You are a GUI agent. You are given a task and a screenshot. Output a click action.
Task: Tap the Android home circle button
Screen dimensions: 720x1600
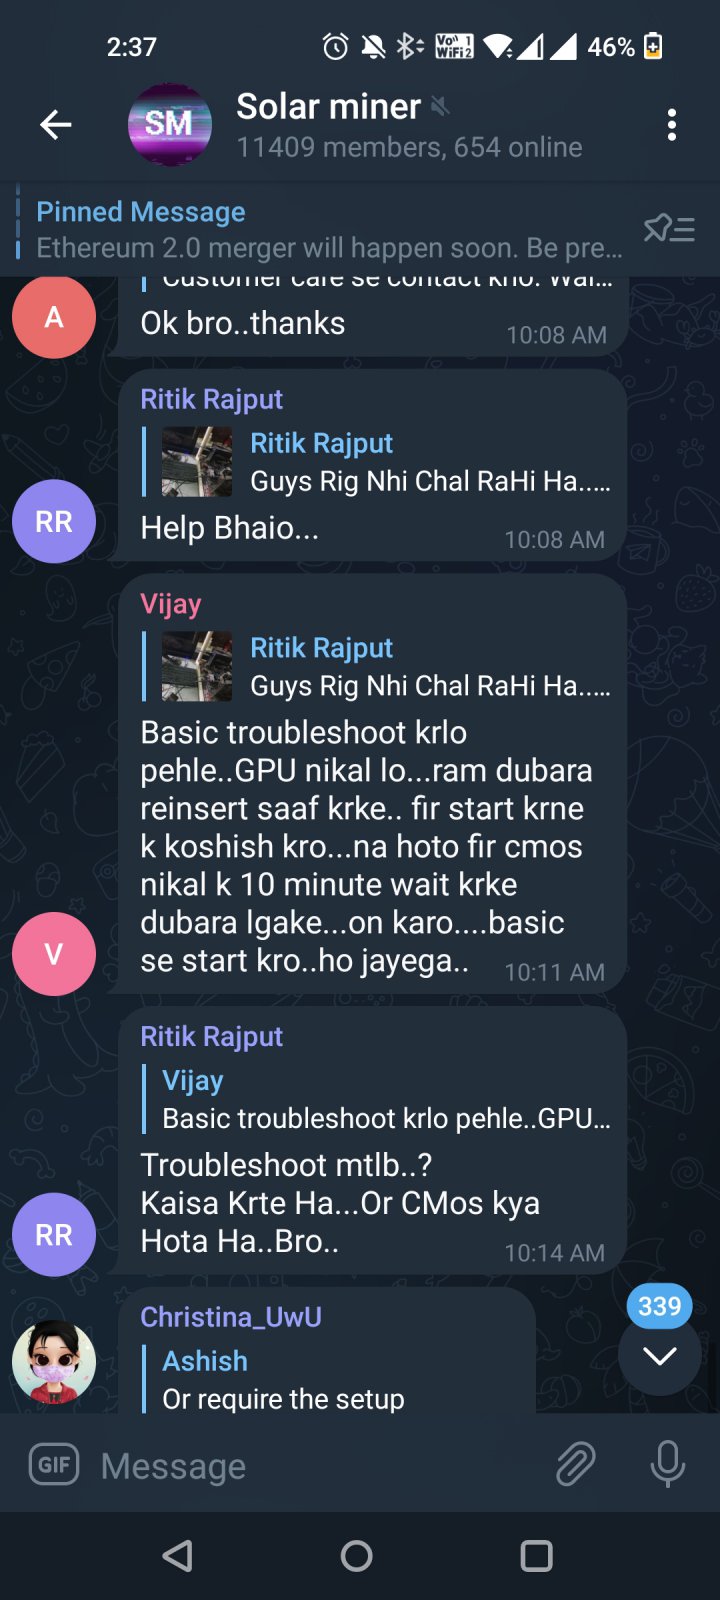[x=357, y=1555]
